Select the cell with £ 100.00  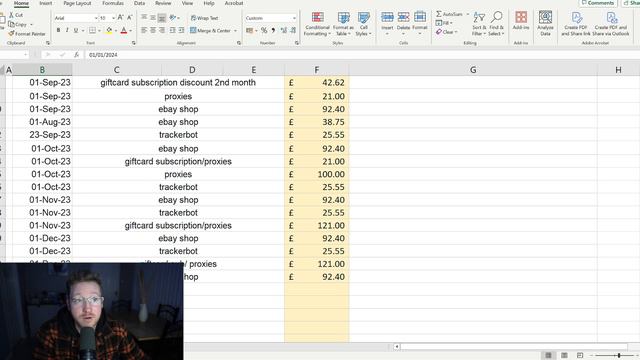[317, 174]
